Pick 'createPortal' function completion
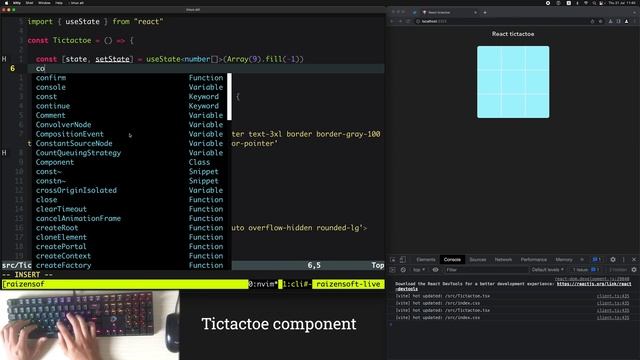640x360 pixels. [x=130, y=247]
